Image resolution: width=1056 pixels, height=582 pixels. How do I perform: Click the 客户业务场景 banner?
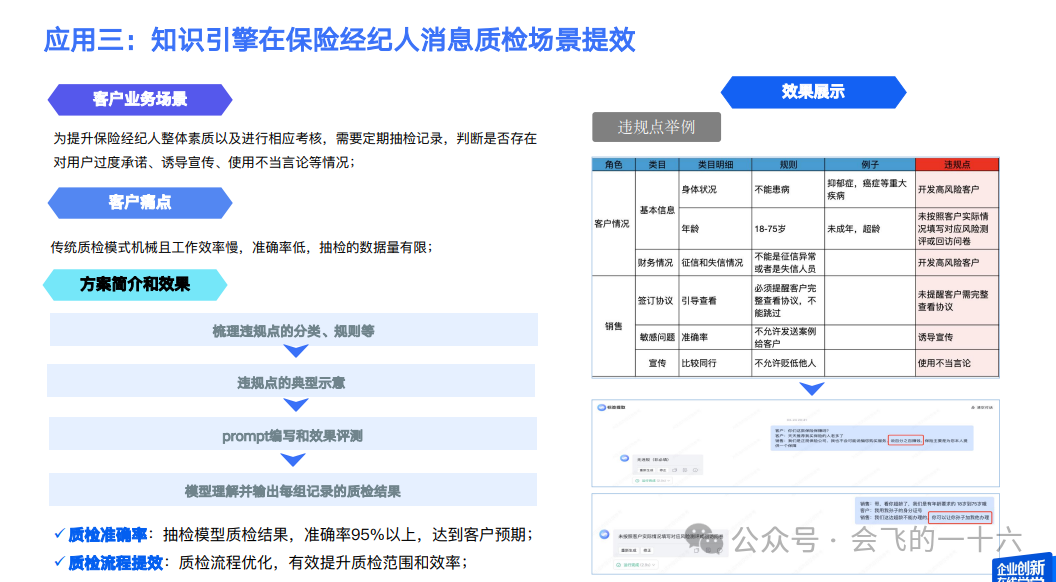tap(140, 100)
